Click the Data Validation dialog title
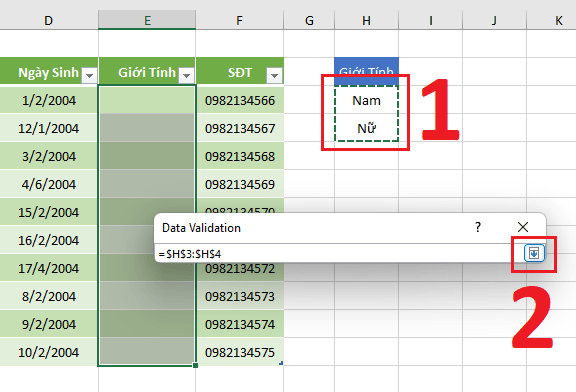Viewport: 576px width, 392px height. tap(201, 228)
